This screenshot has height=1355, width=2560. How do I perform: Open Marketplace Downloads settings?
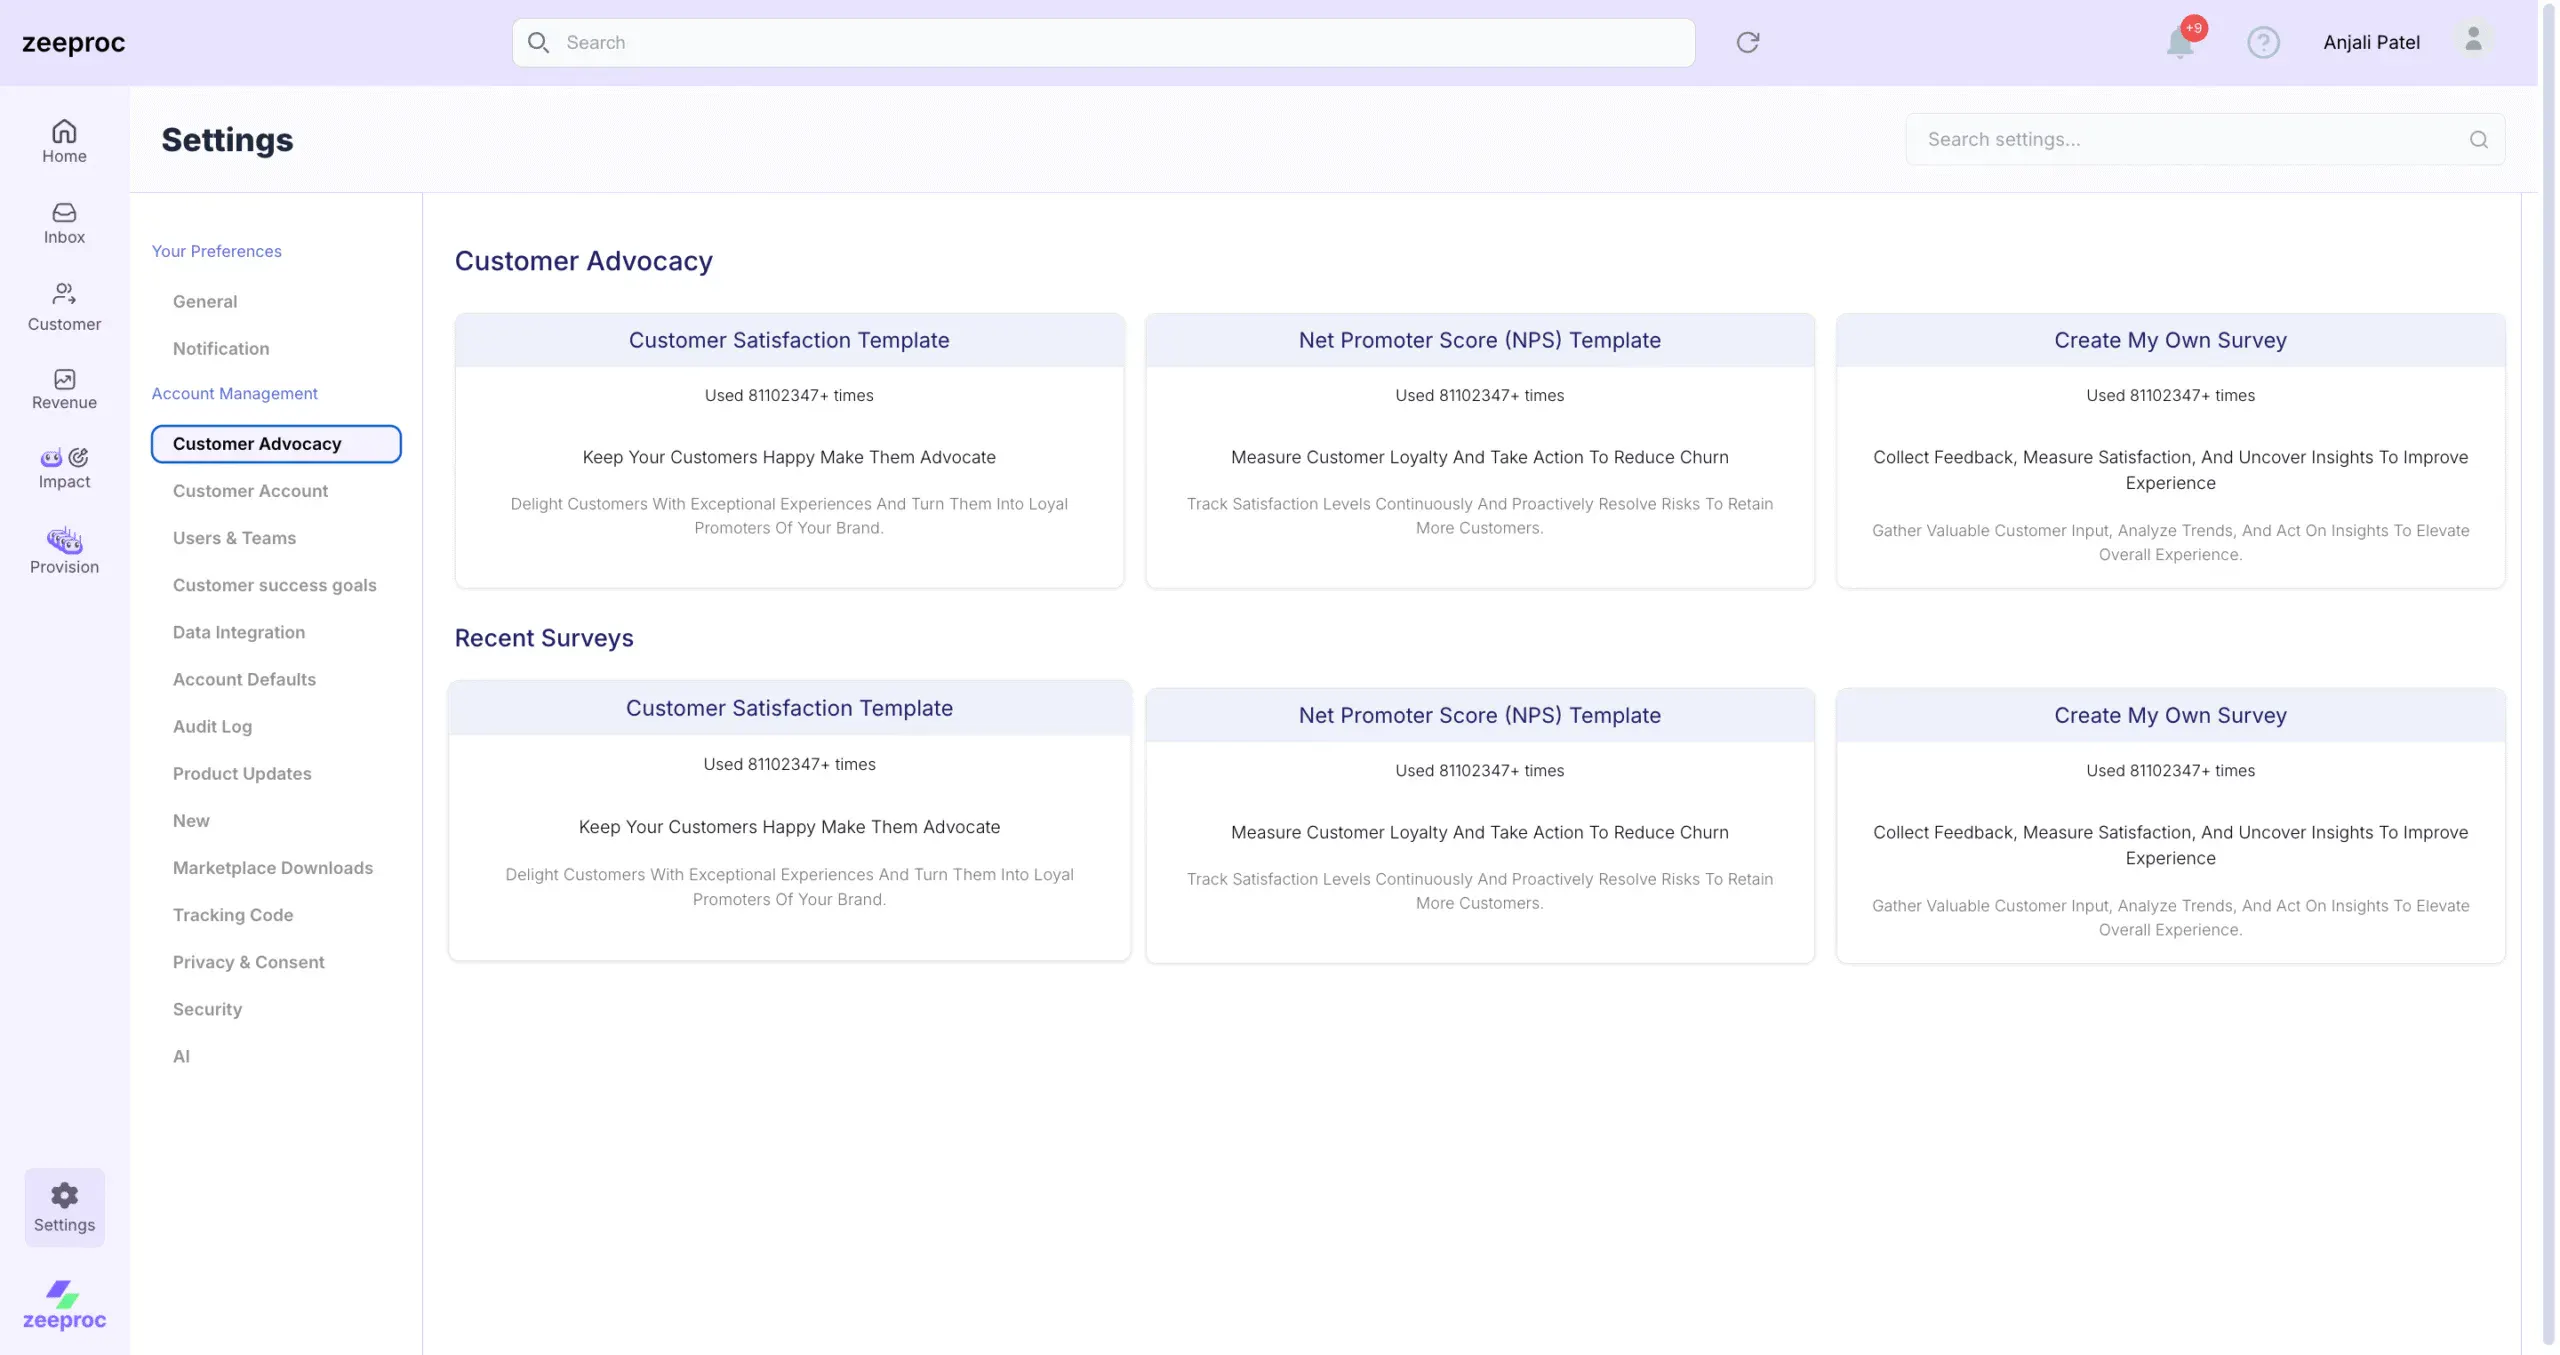coord(272,866)
